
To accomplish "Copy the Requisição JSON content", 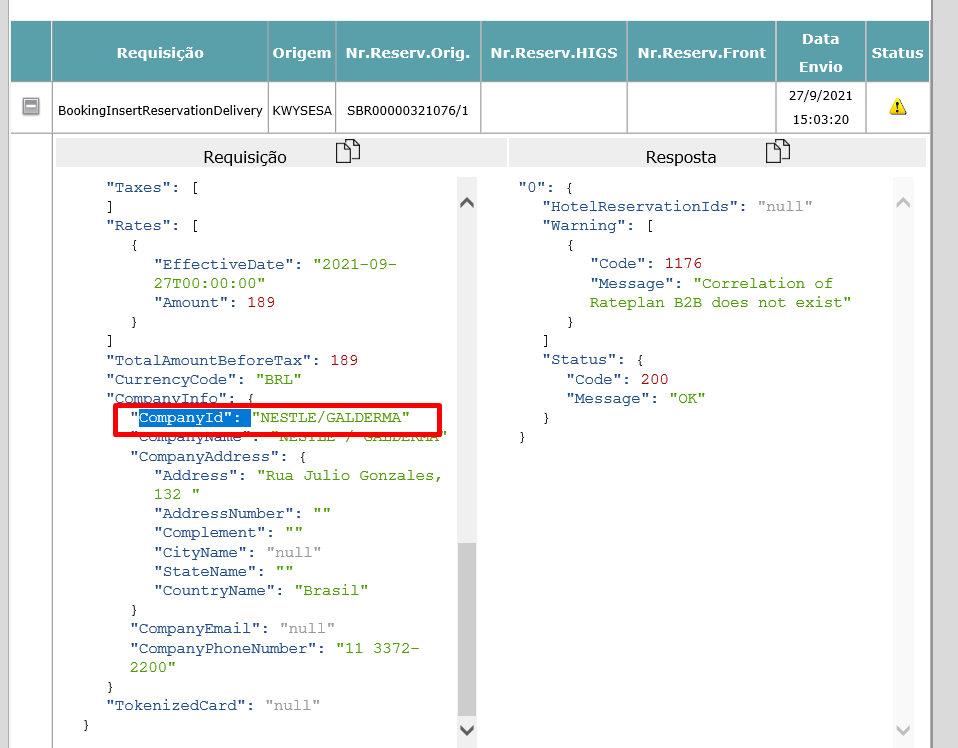I will tap(348, 151).
